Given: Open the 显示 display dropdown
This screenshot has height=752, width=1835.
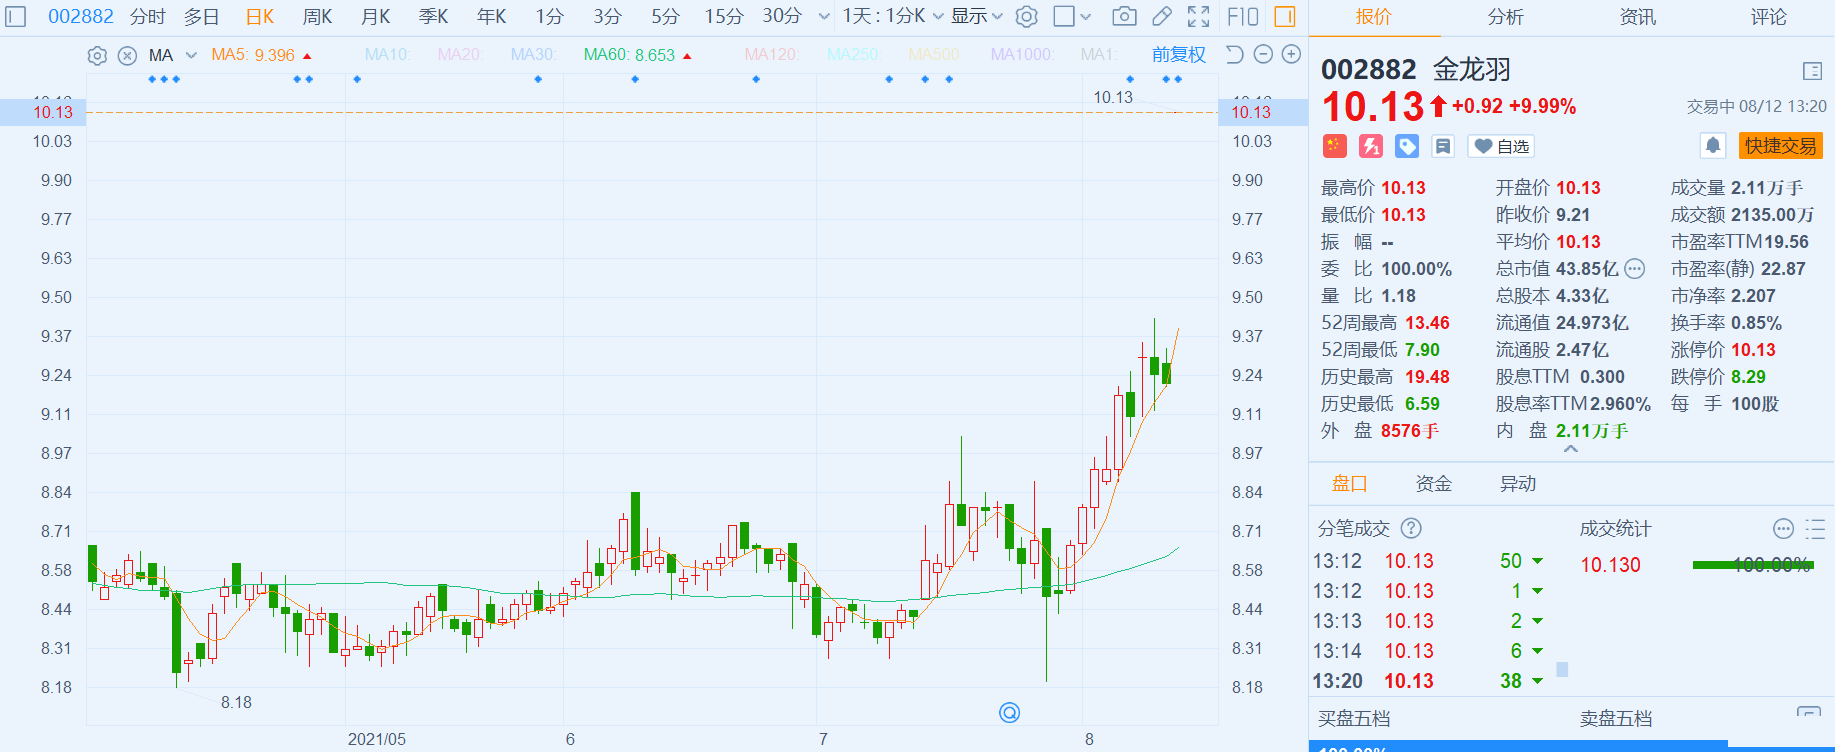Looking at the screenshot, I should pyautogui.click(x=976, y=17).
